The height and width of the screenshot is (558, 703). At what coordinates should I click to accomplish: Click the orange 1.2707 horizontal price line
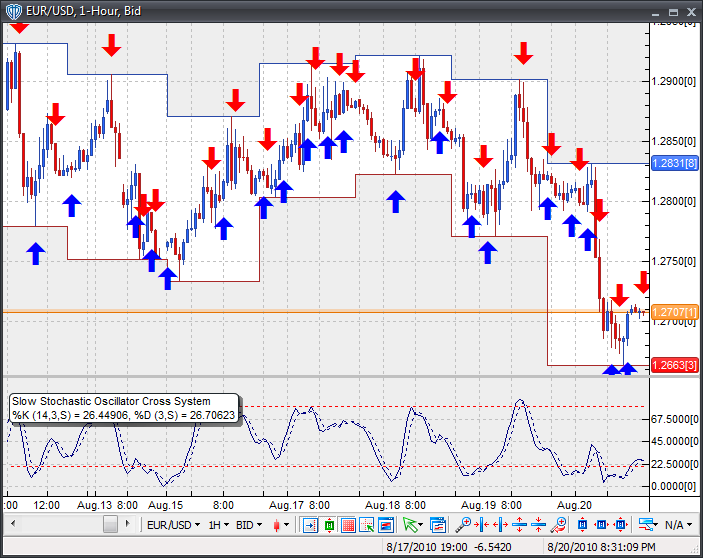[300, 313]
